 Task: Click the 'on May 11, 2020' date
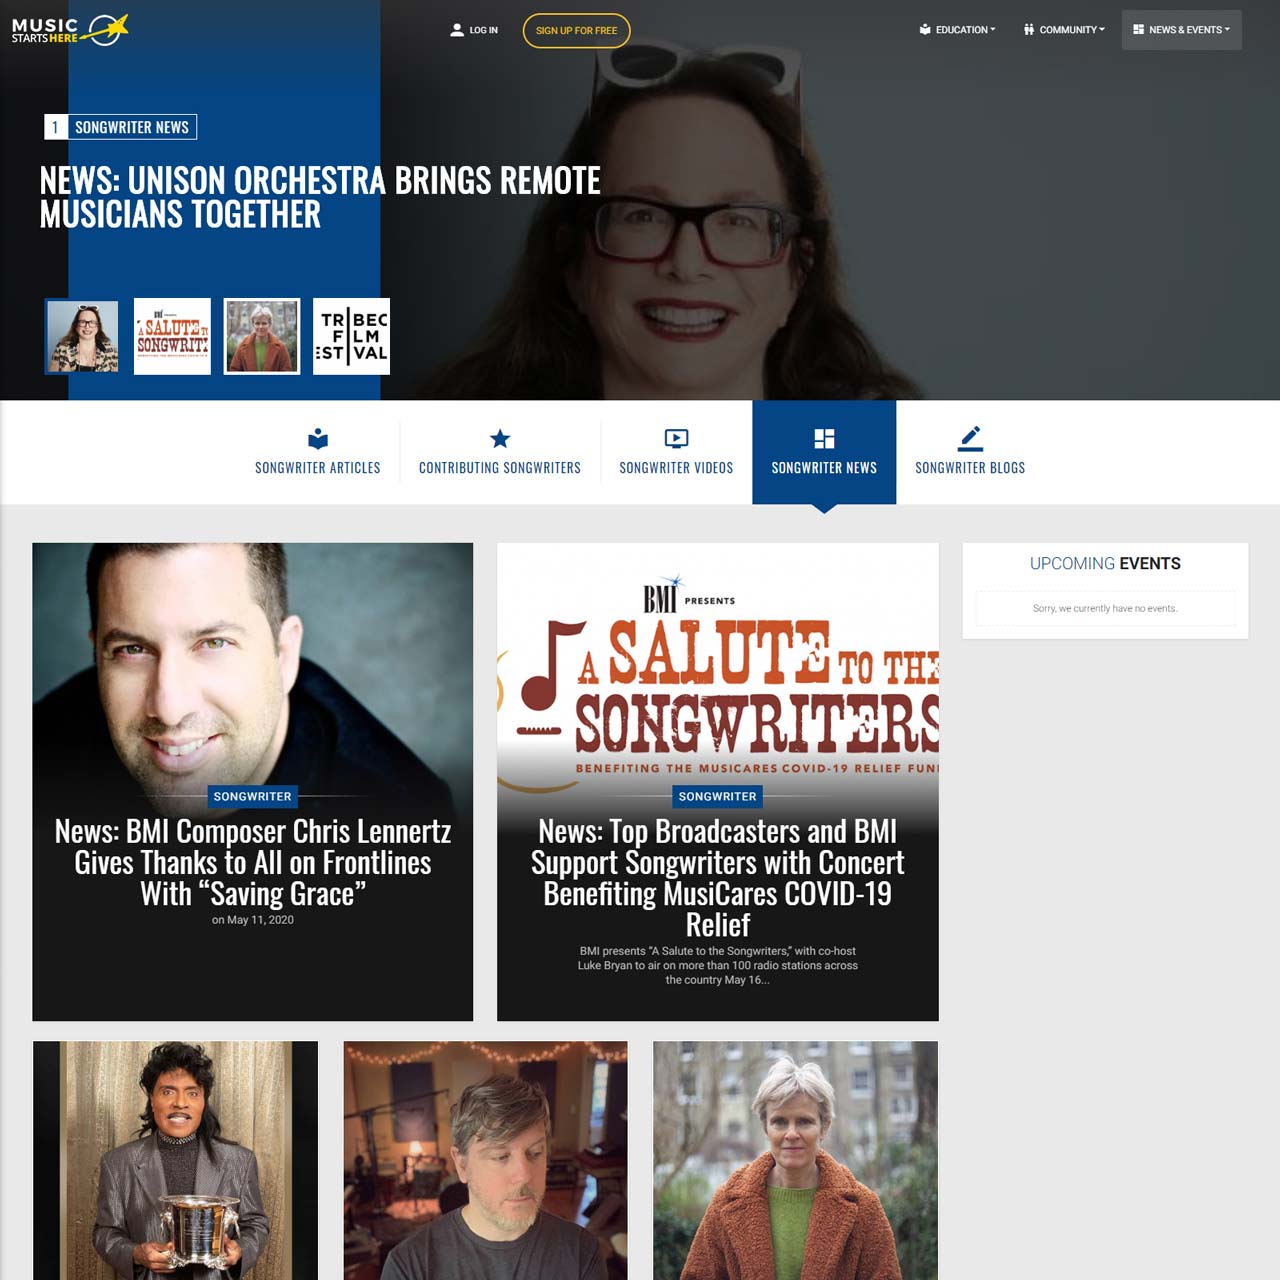point(253,920)
